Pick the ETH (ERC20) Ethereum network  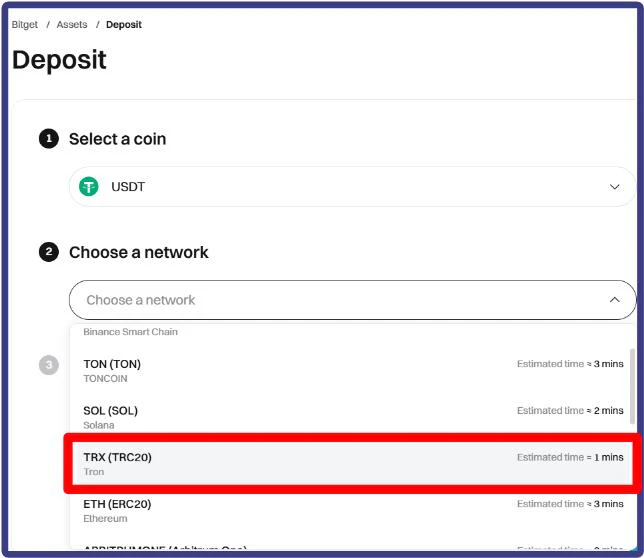tap(352, 511)
